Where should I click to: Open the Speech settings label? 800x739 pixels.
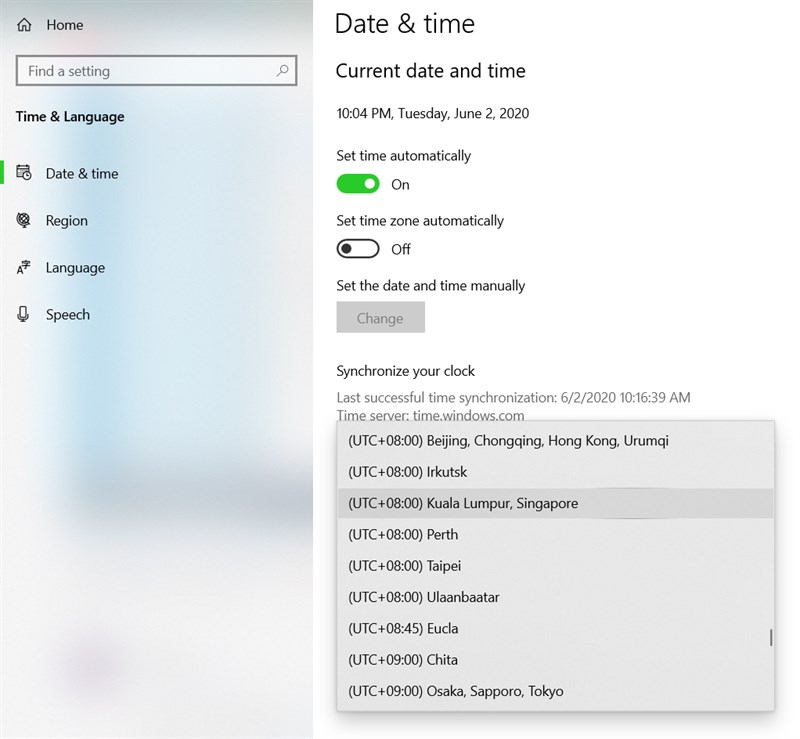pyautogui.click(x=67, y=314)
